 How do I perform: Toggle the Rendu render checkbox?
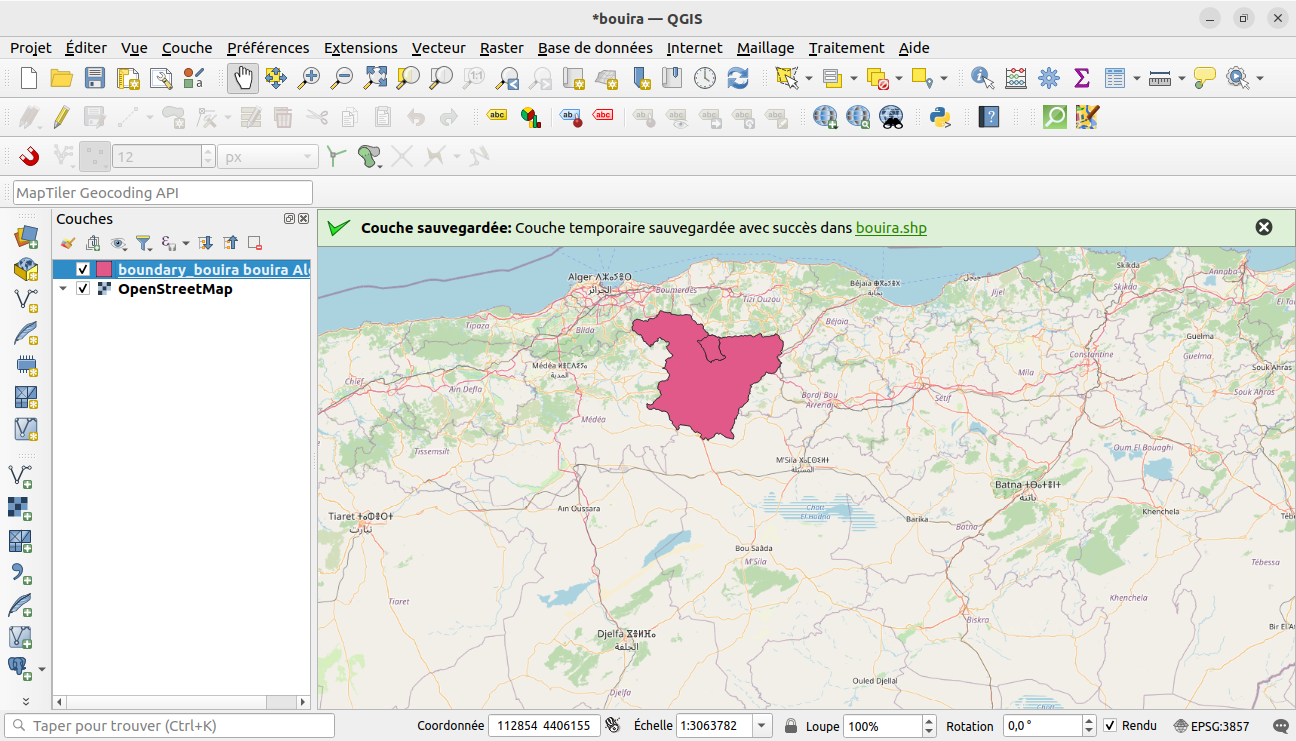click(x=1110, y=726)
